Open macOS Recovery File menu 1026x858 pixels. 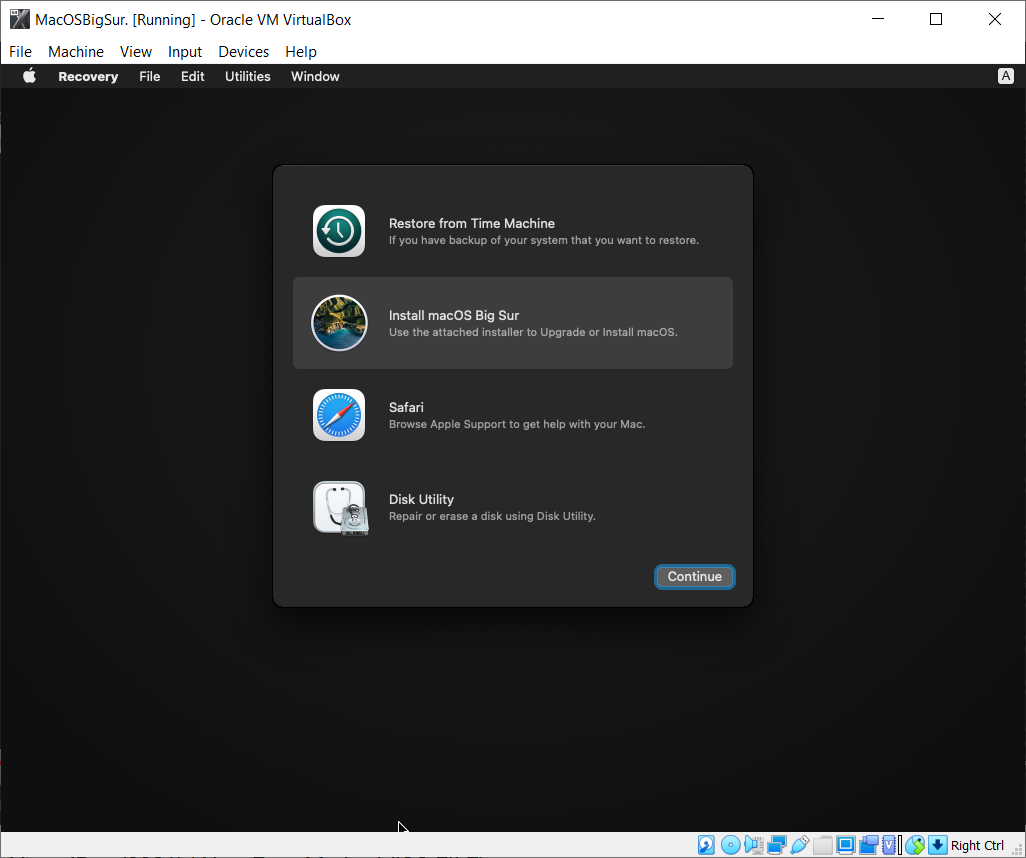(x=149, y=77)
